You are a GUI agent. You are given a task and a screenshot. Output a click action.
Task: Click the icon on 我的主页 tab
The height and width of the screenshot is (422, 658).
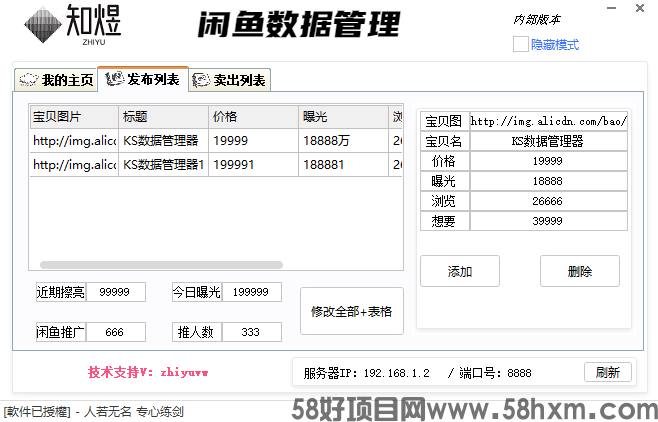tap(29, 80)
